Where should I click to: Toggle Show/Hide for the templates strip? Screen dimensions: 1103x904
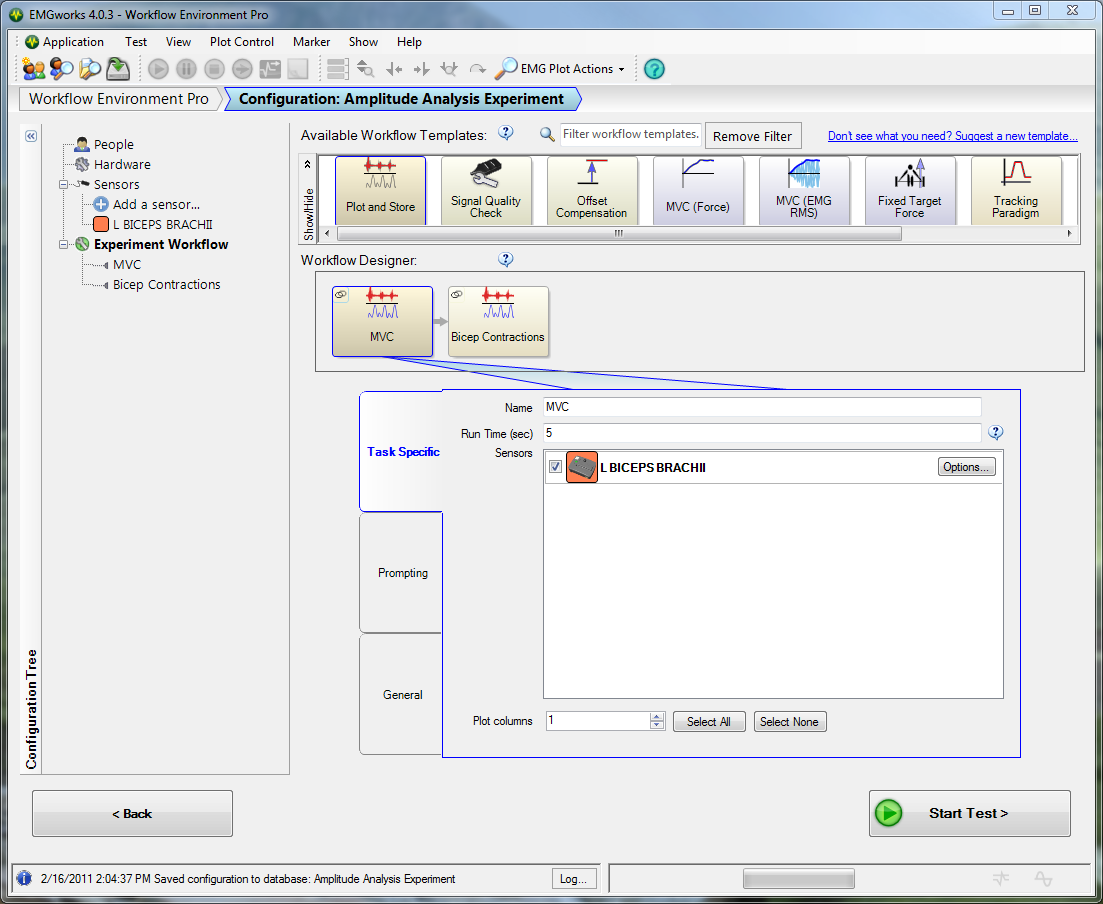[x=308, y=199]
